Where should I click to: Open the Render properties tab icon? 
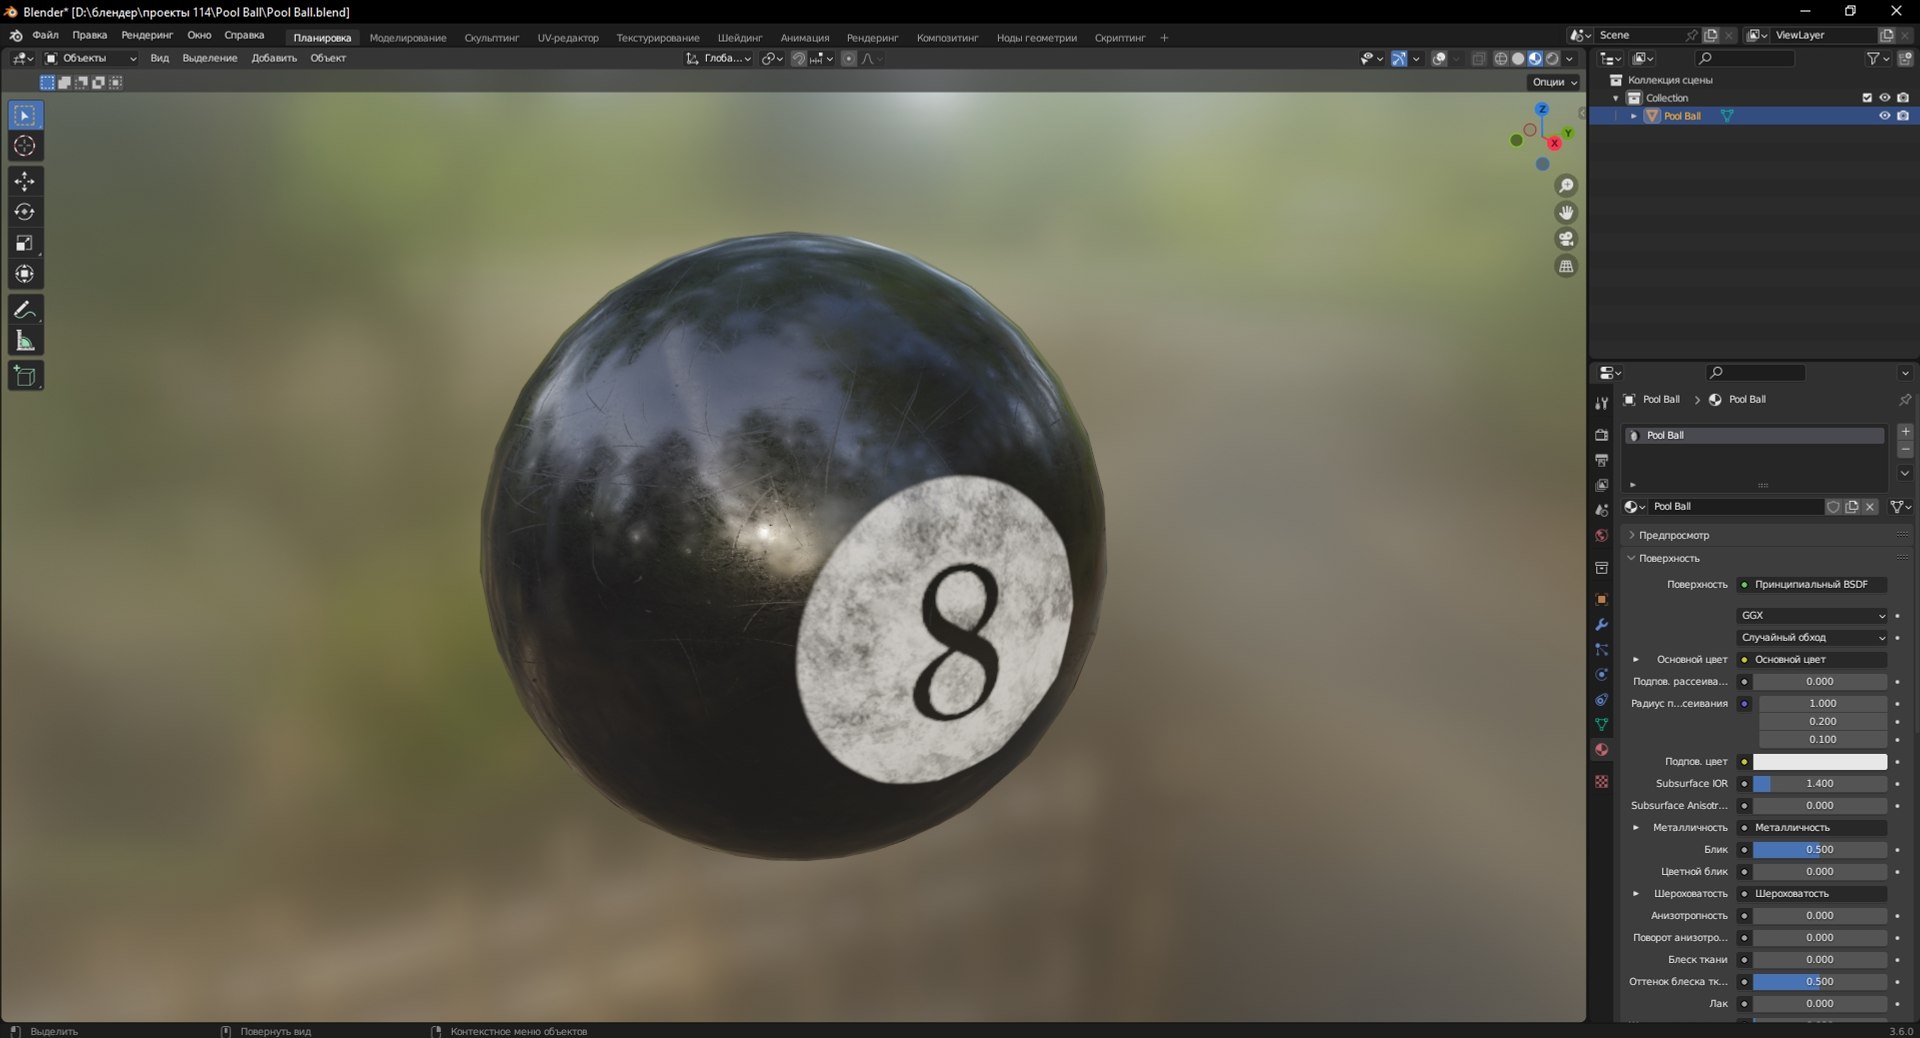[x=1601, y=435]
